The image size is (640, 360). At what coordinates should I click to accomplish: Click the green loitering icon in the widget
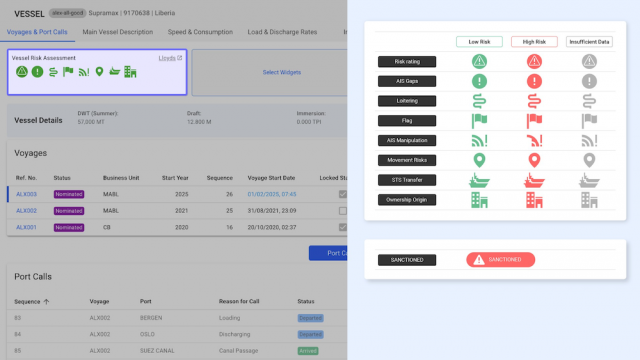[x=53, y=72]
